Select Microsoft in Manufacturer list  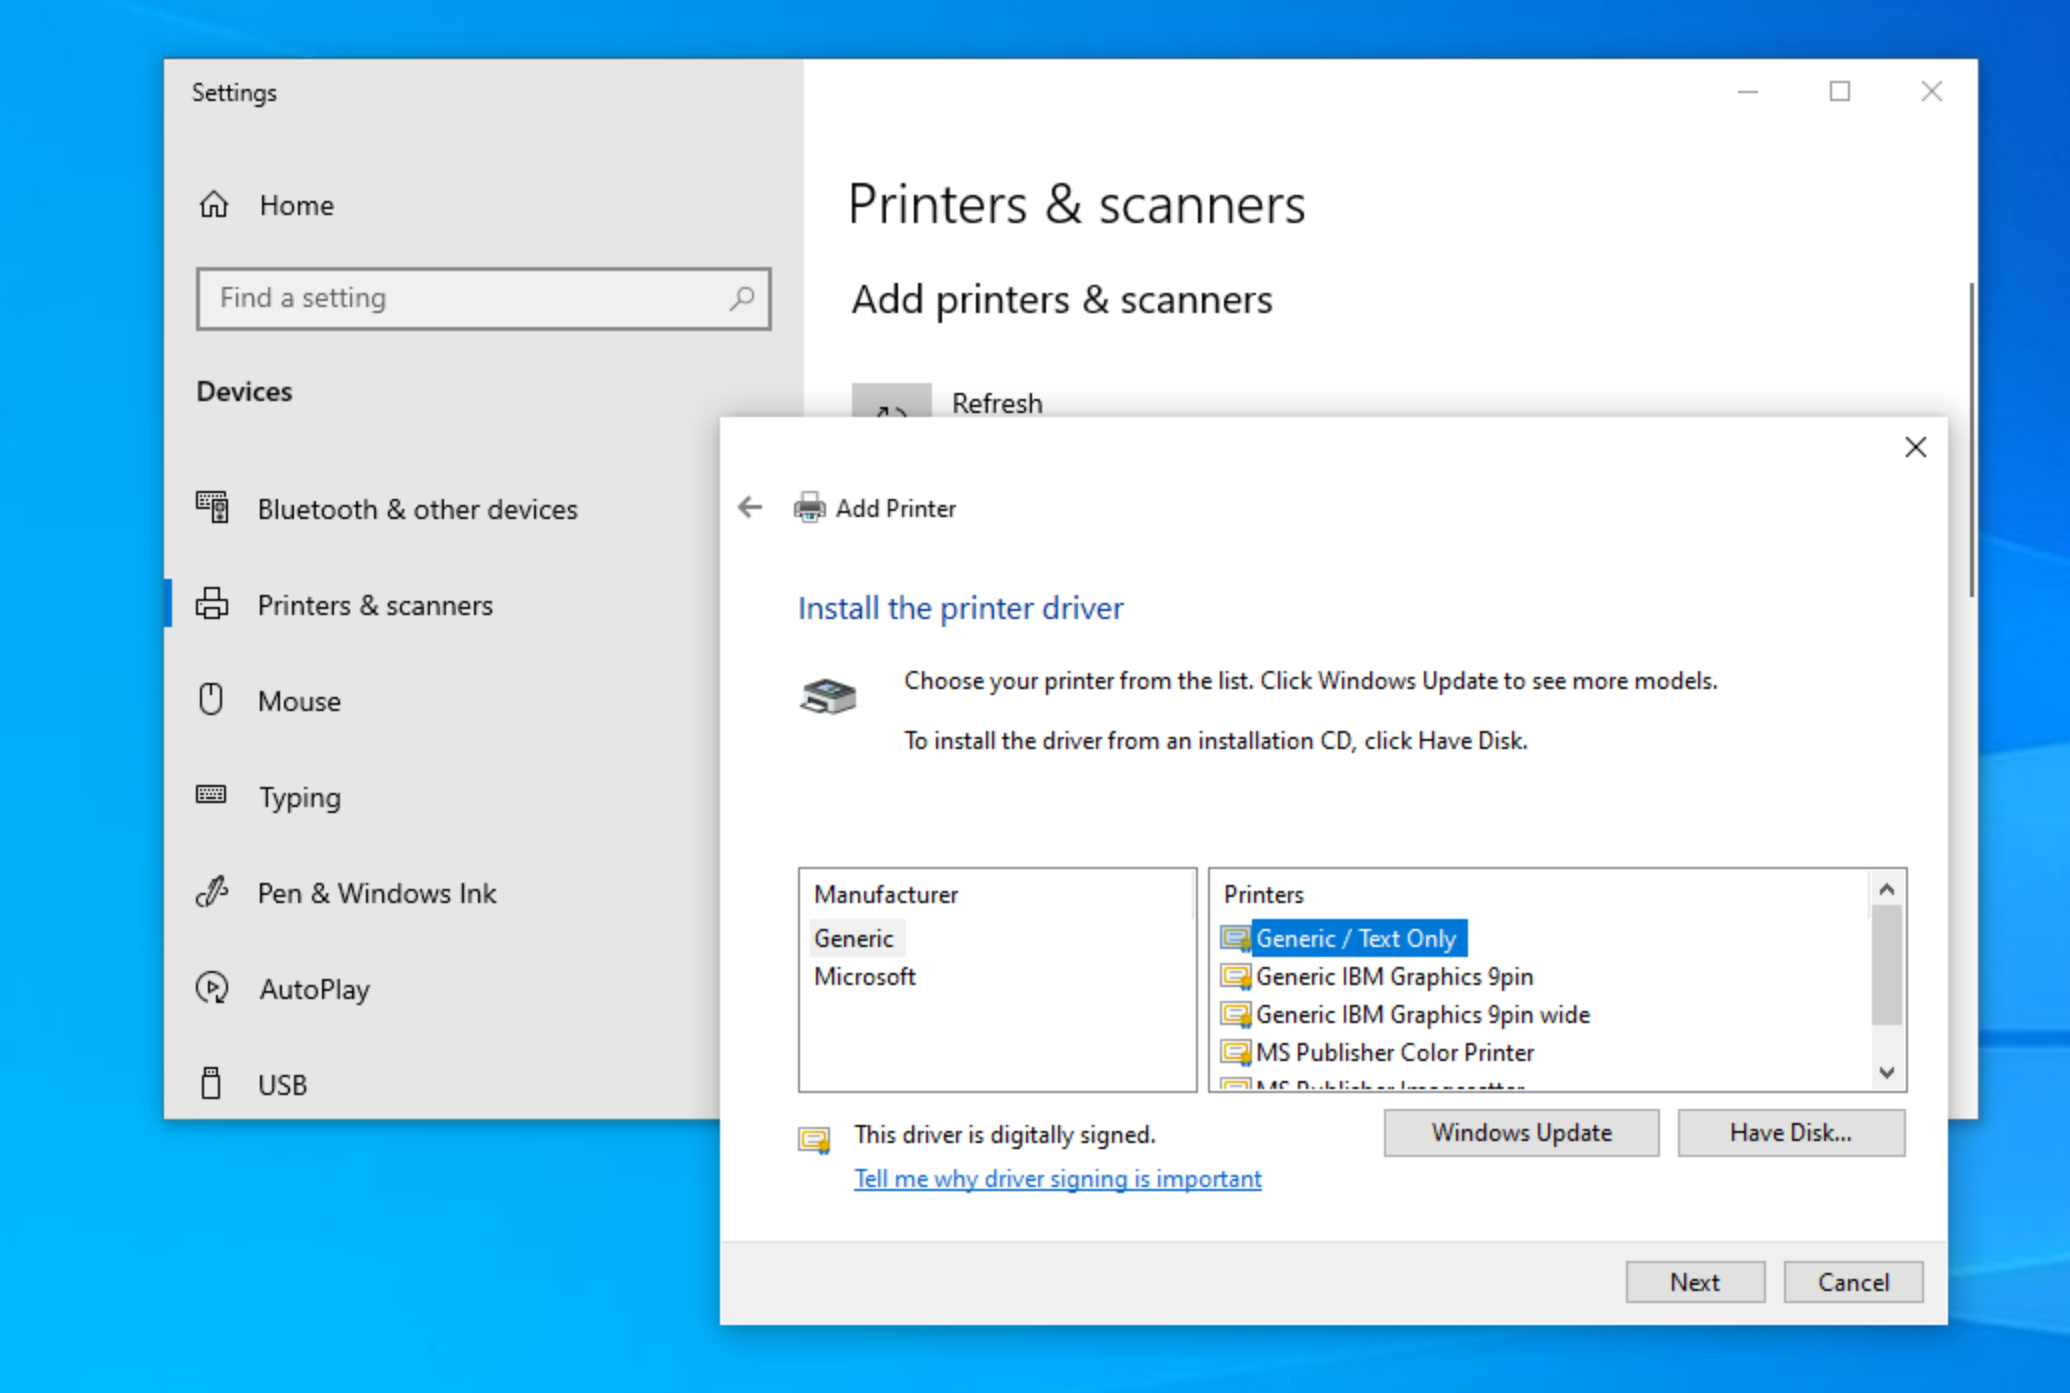(864, 976)
